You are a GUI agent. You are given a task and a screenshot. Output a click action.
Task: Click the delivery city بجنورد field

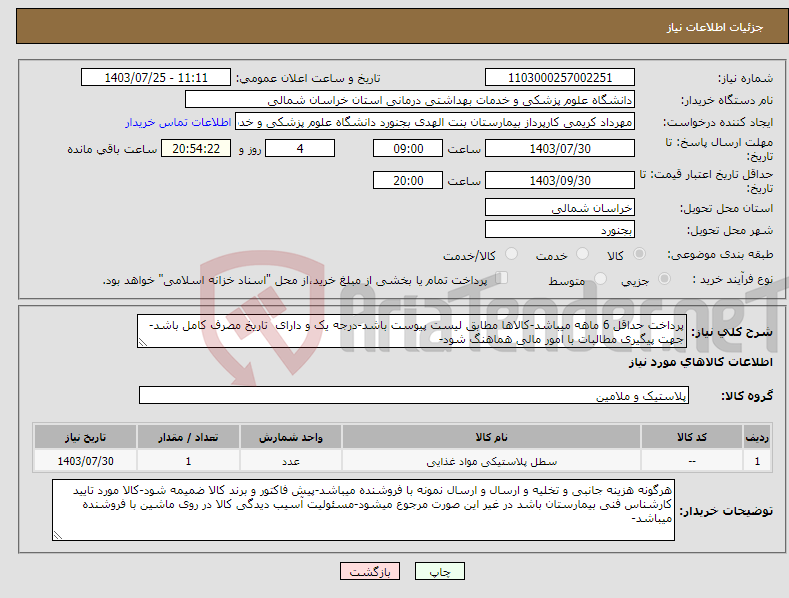coord(560,230)
